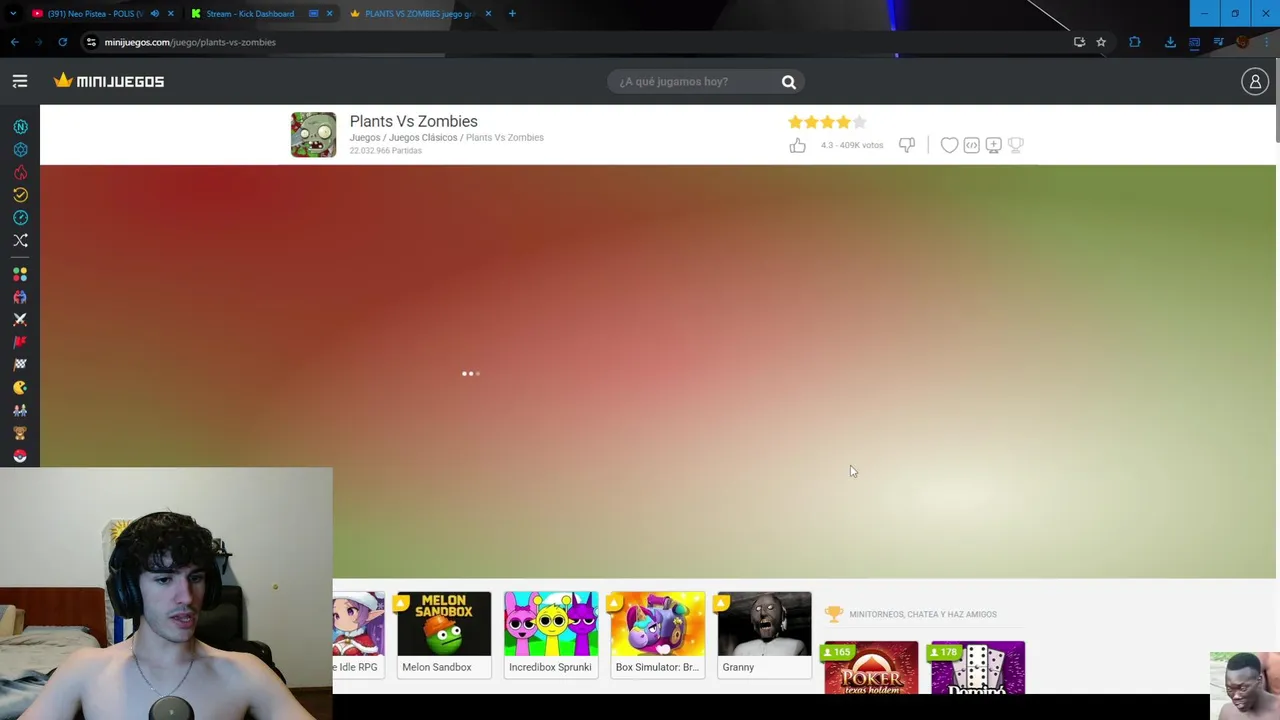Open the Idle RPG game card

point(359,635)
